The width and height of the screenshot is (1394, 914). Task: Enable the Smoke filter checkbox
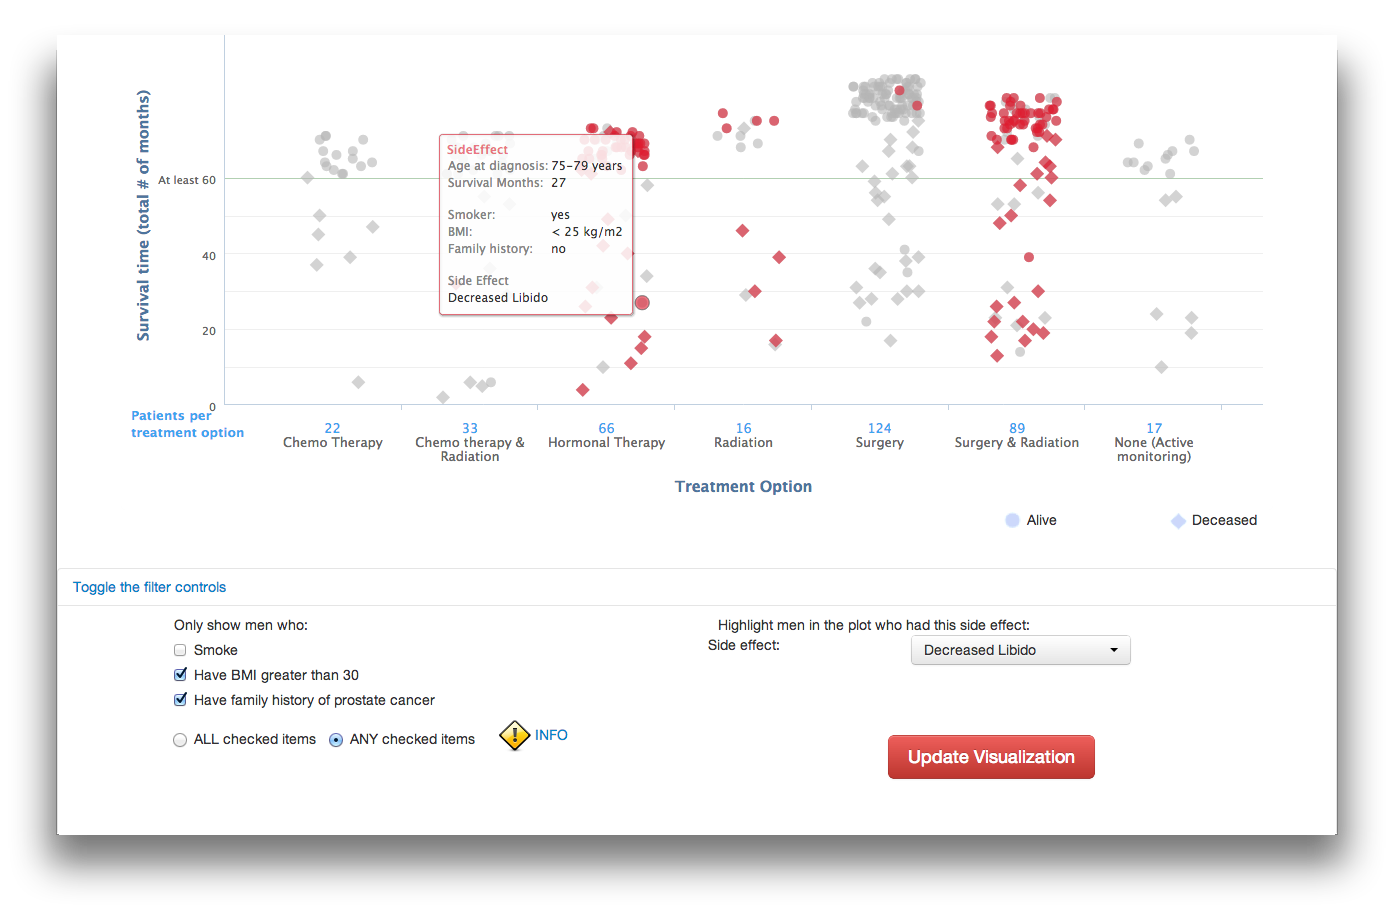click(x=180, y=650)
